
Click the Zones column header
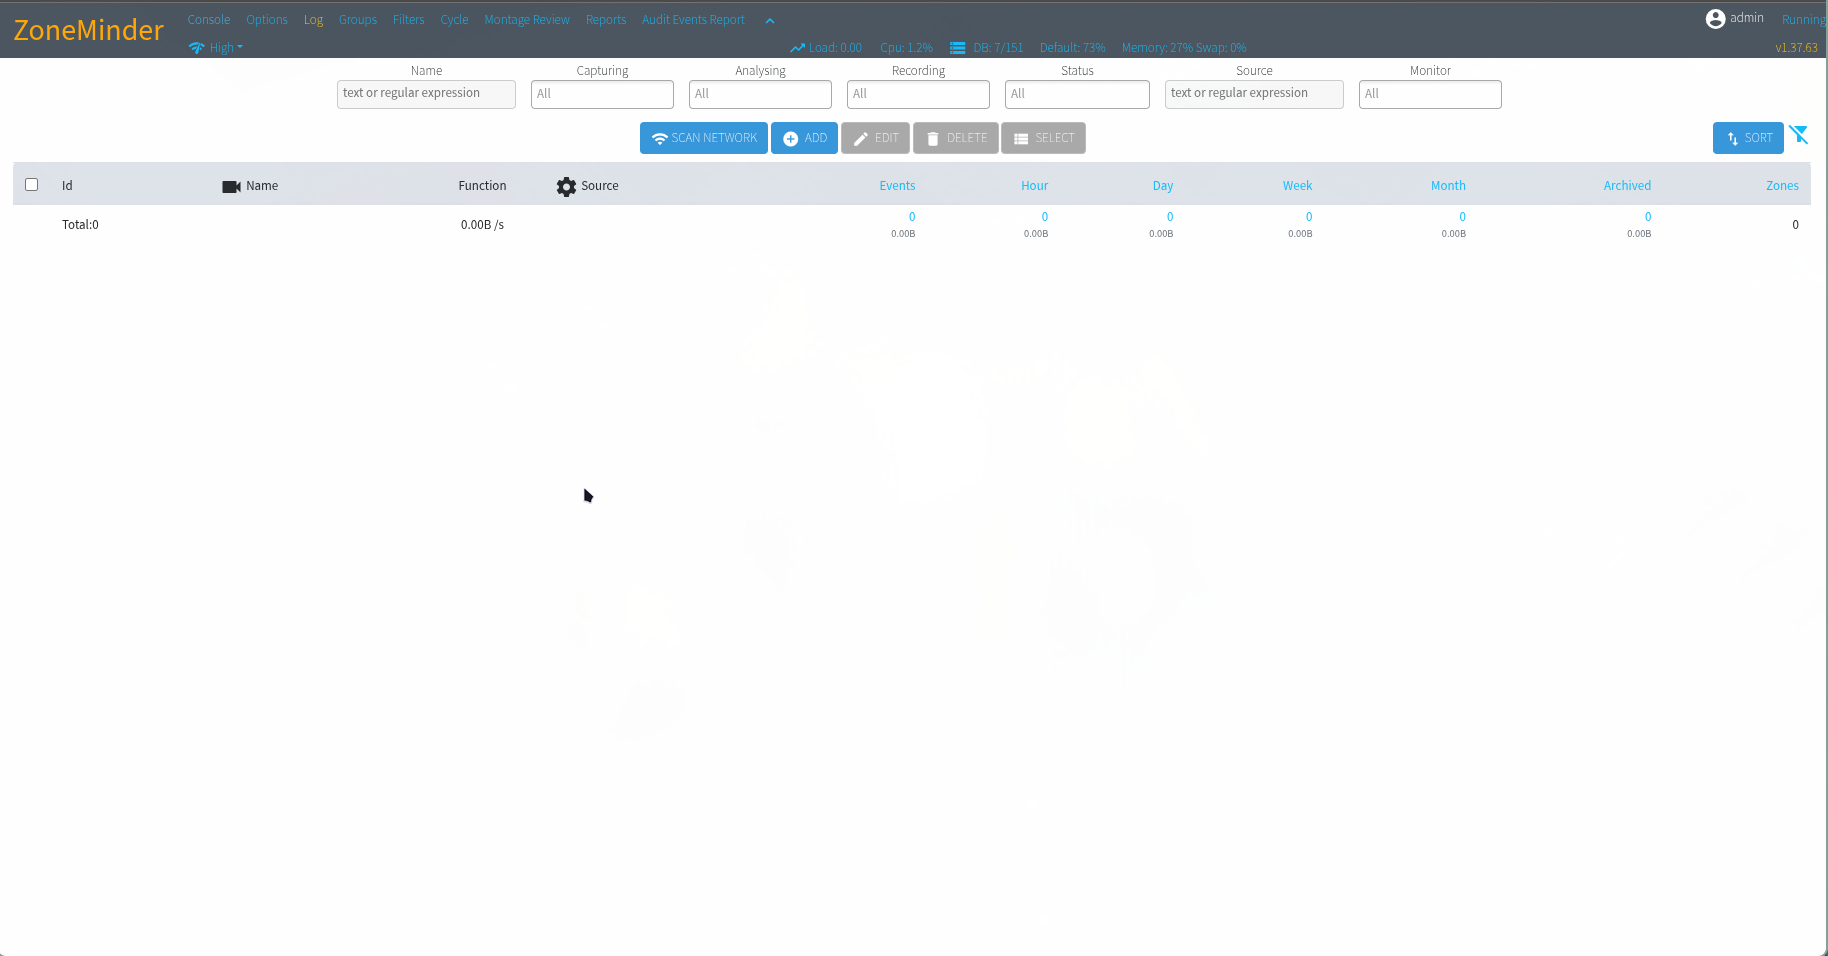pyautogui.click(x=1782, y=186)
